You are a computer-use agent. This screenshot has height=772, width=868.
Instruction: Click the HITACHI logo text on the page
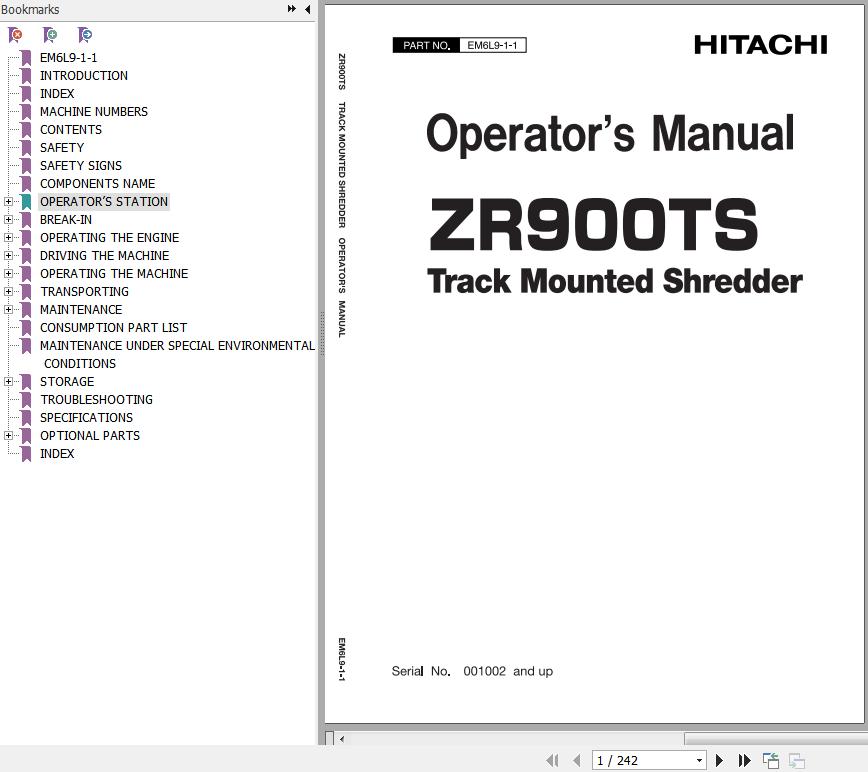(761, 45)
